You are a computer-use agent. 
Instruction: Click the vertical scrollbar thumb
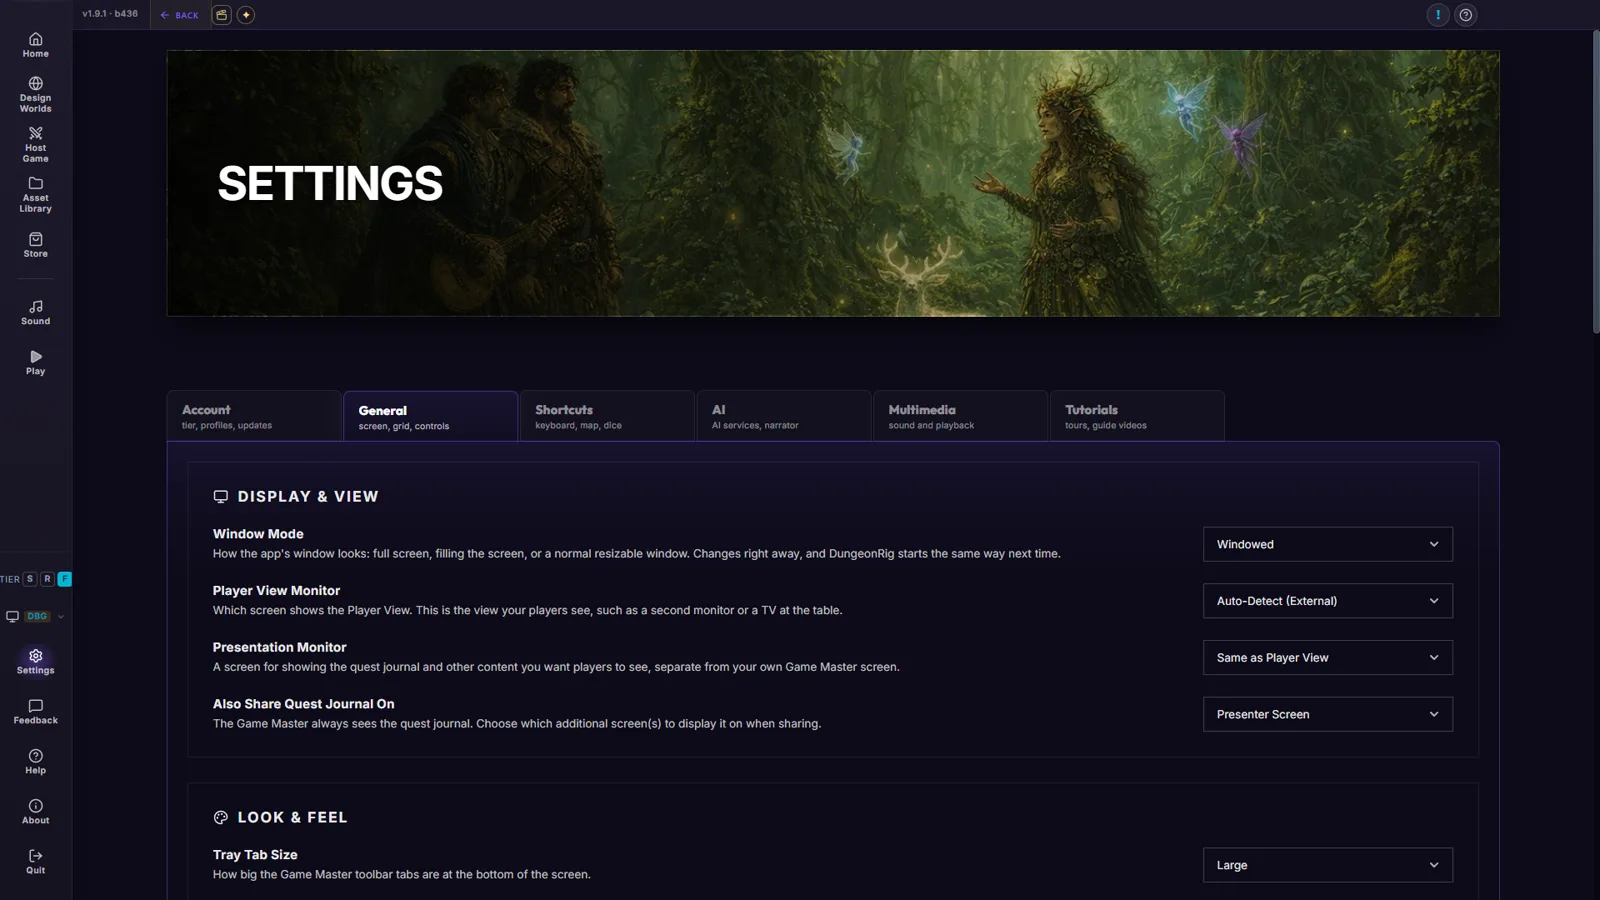1596,181
